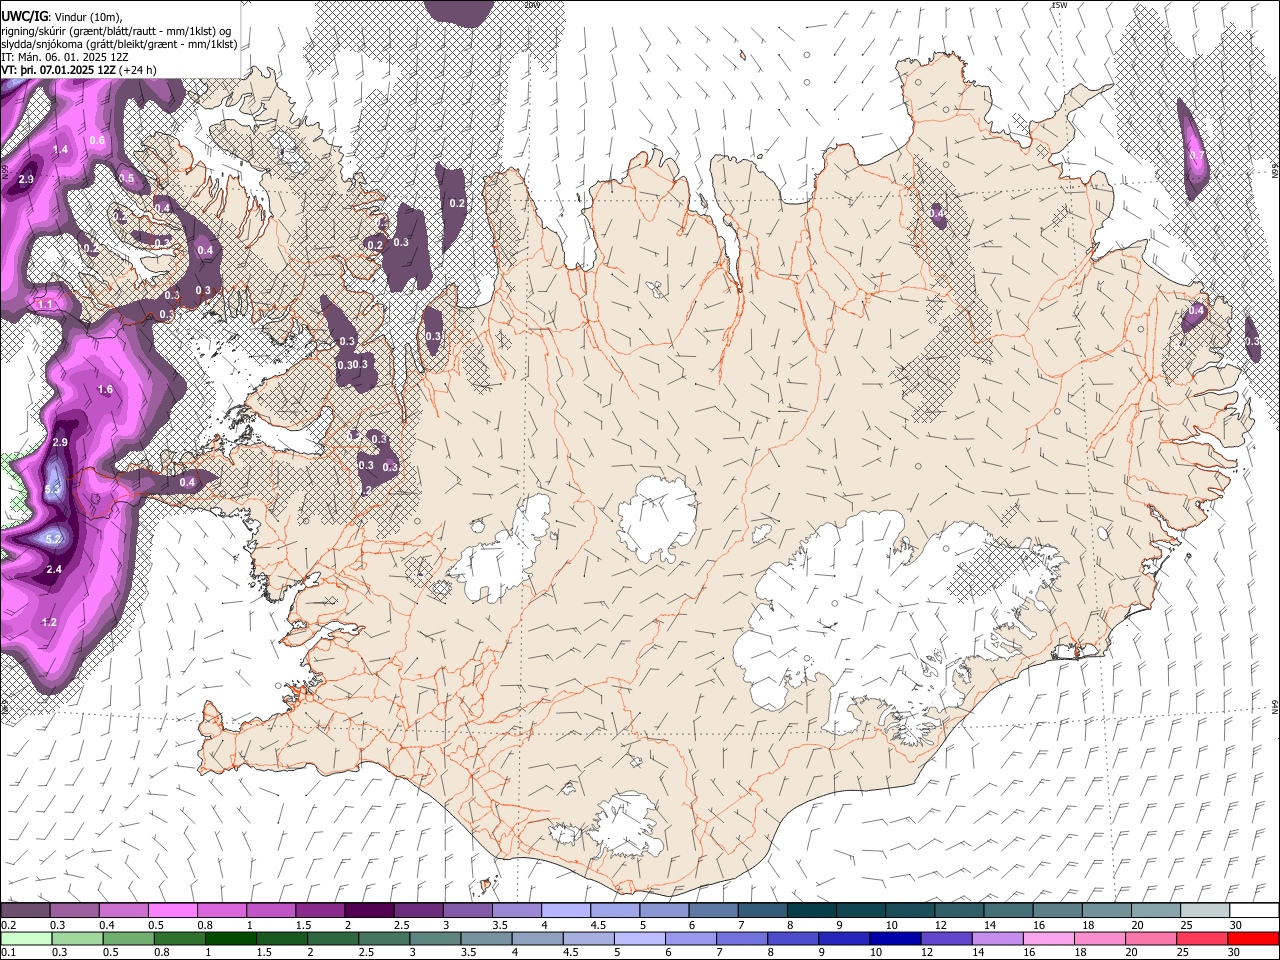Image resolution: width=1280 pixels, height=960 pixels.
Task: Select the upper scale swatch between 14 and 16
Action: [1009, 911]
